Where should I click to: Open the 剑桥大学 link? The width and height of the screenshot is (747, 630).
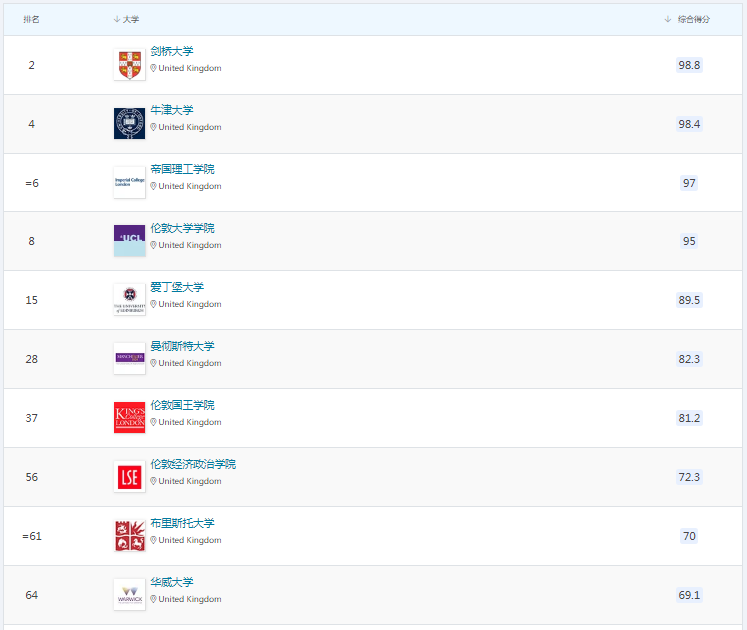tap(171, 51)
